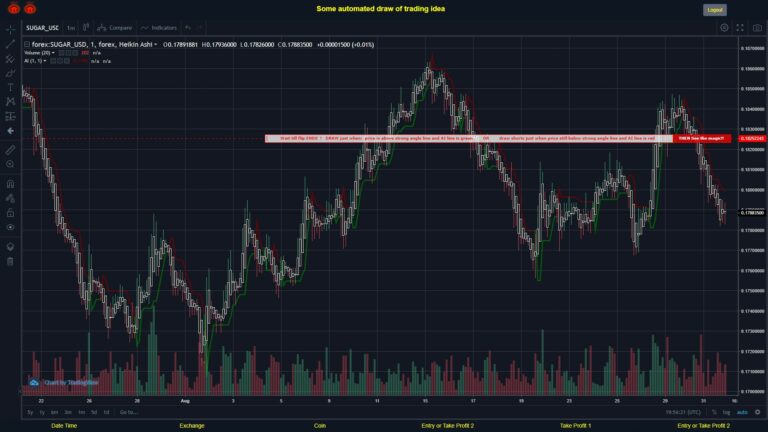Click the SUGAR_USD symbol search field

pos(42,28)
